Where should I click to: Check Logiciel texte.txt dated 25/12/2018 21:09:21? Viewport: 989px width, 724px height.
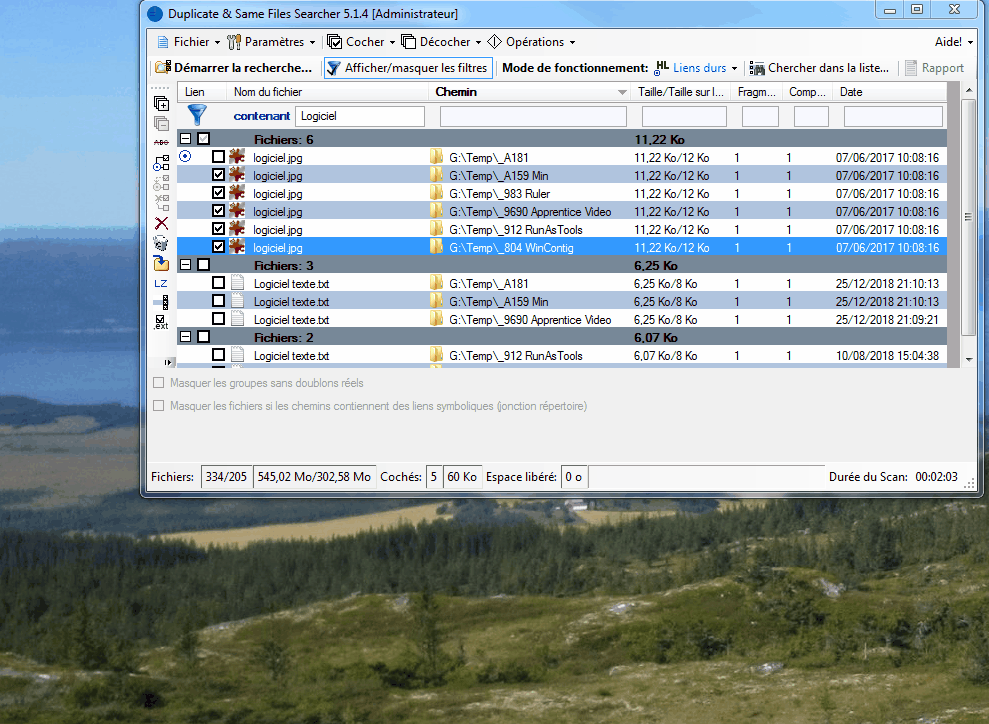point(218,319)
